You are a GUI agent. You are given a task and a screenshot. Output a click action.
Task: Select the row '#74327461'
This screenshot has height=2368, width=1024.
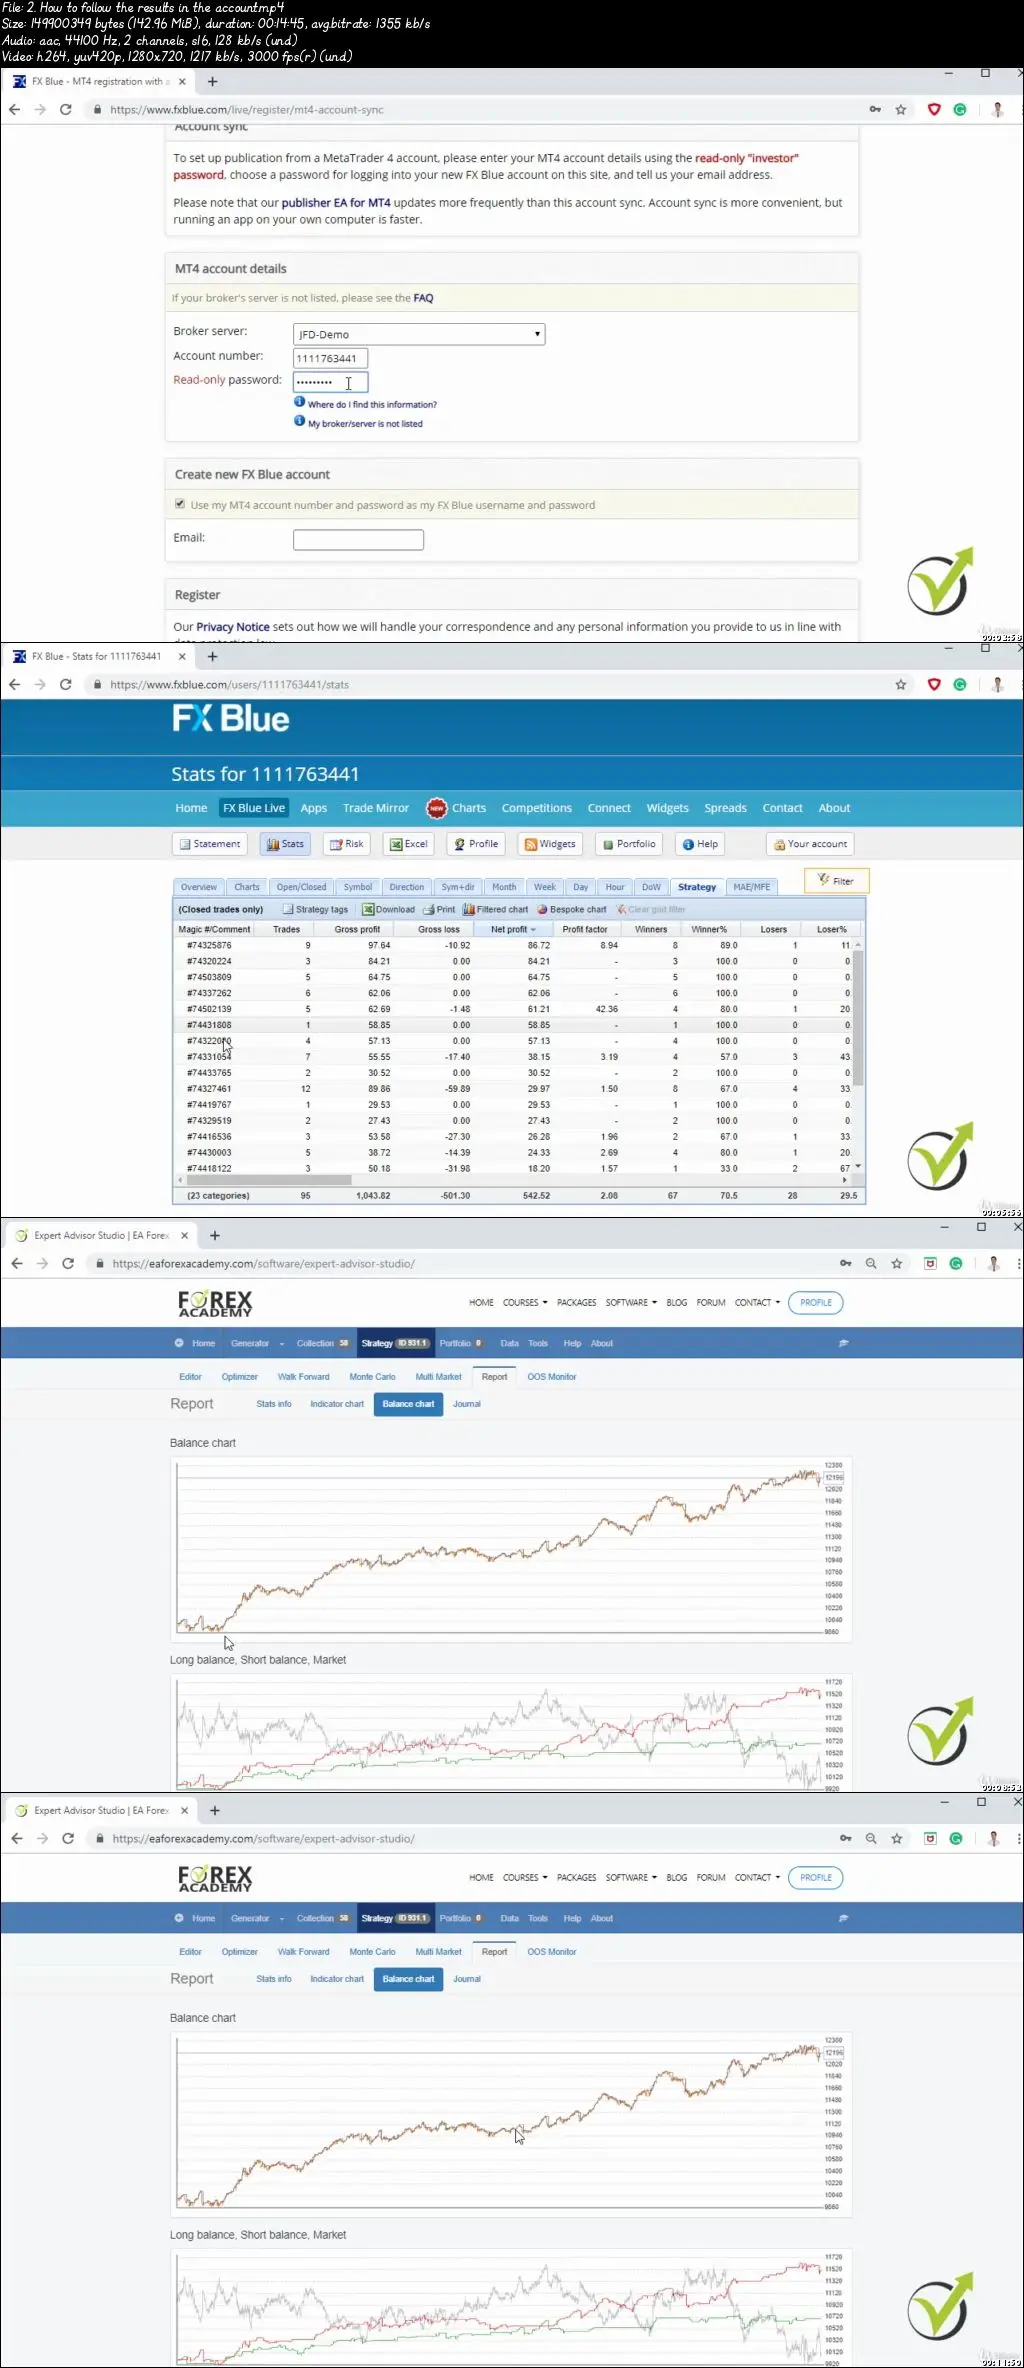click(x=514, y=1089)
